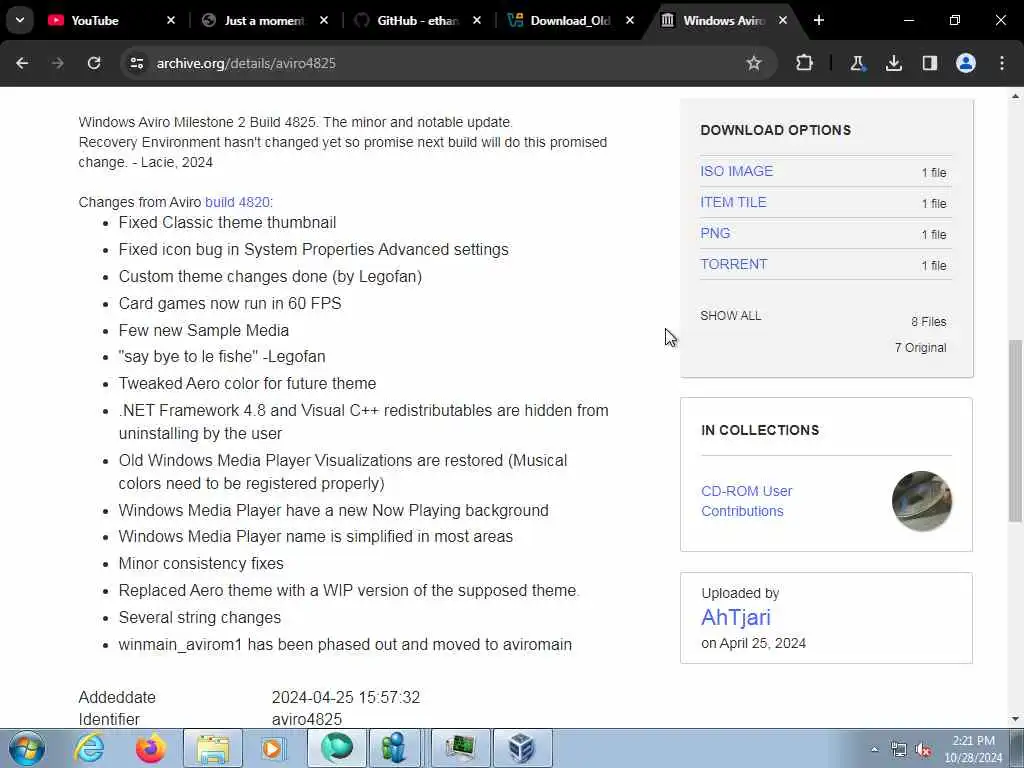Click '7 Original' files text
The height and width of the screenshot is (768, 1024).
(x=920, y=348)
